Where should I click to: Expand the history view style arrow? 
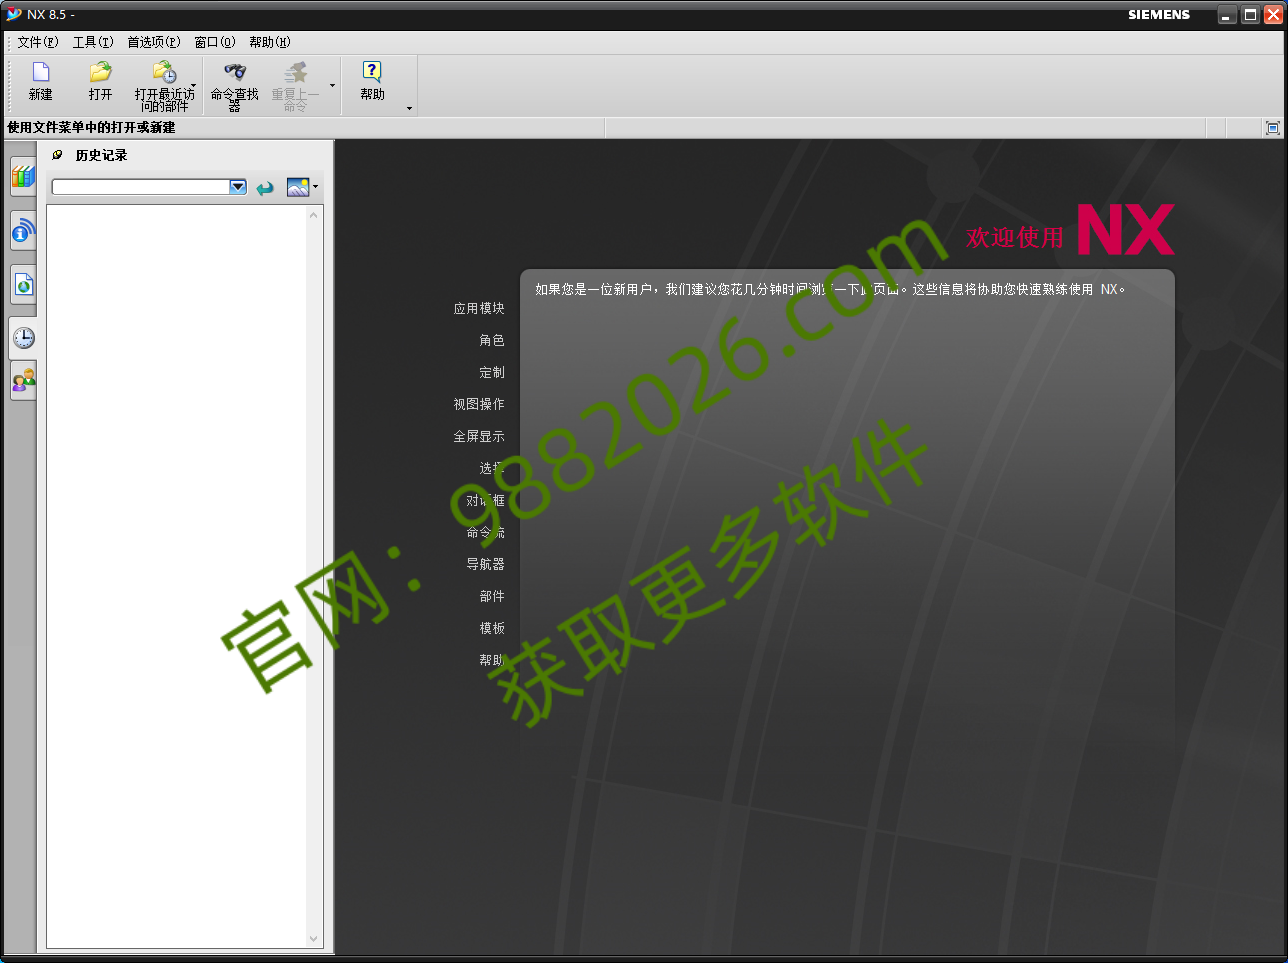point(316,187)
